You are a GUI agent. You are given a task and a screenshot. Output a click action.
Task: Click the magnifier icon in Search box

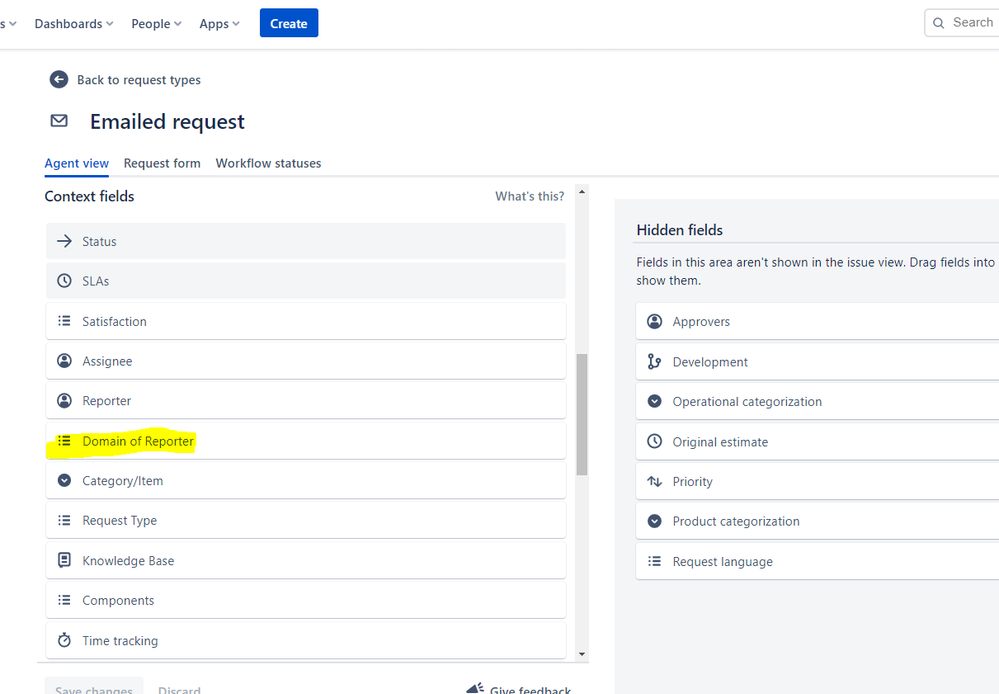click(938, 23)
